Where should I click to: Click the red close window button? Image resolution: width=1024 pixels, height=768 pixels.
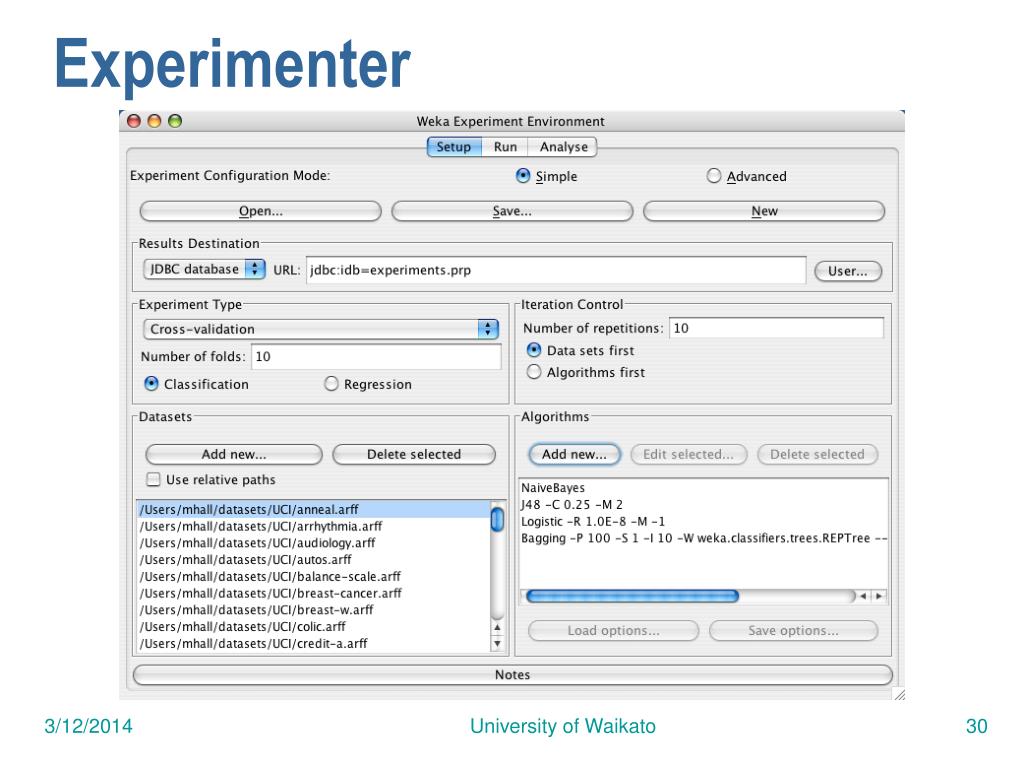134,121
